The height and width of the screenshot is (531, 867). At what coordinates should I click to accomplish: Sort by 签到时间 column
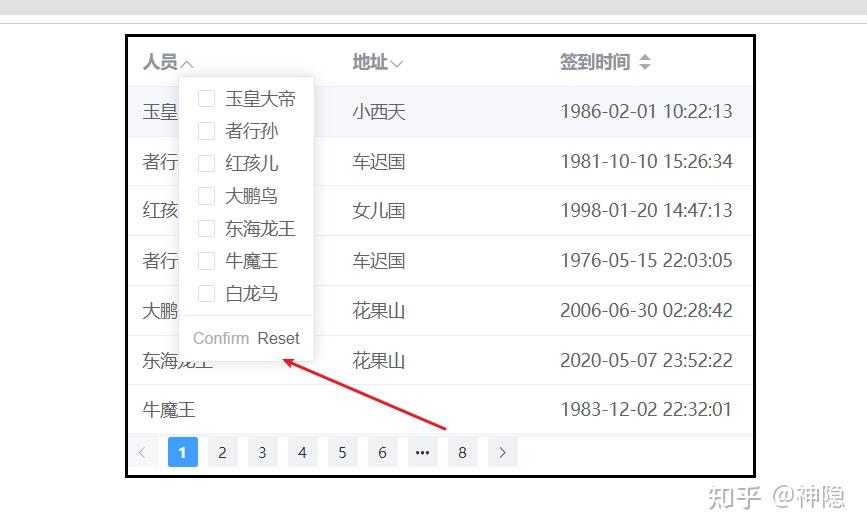coord(645,62)
